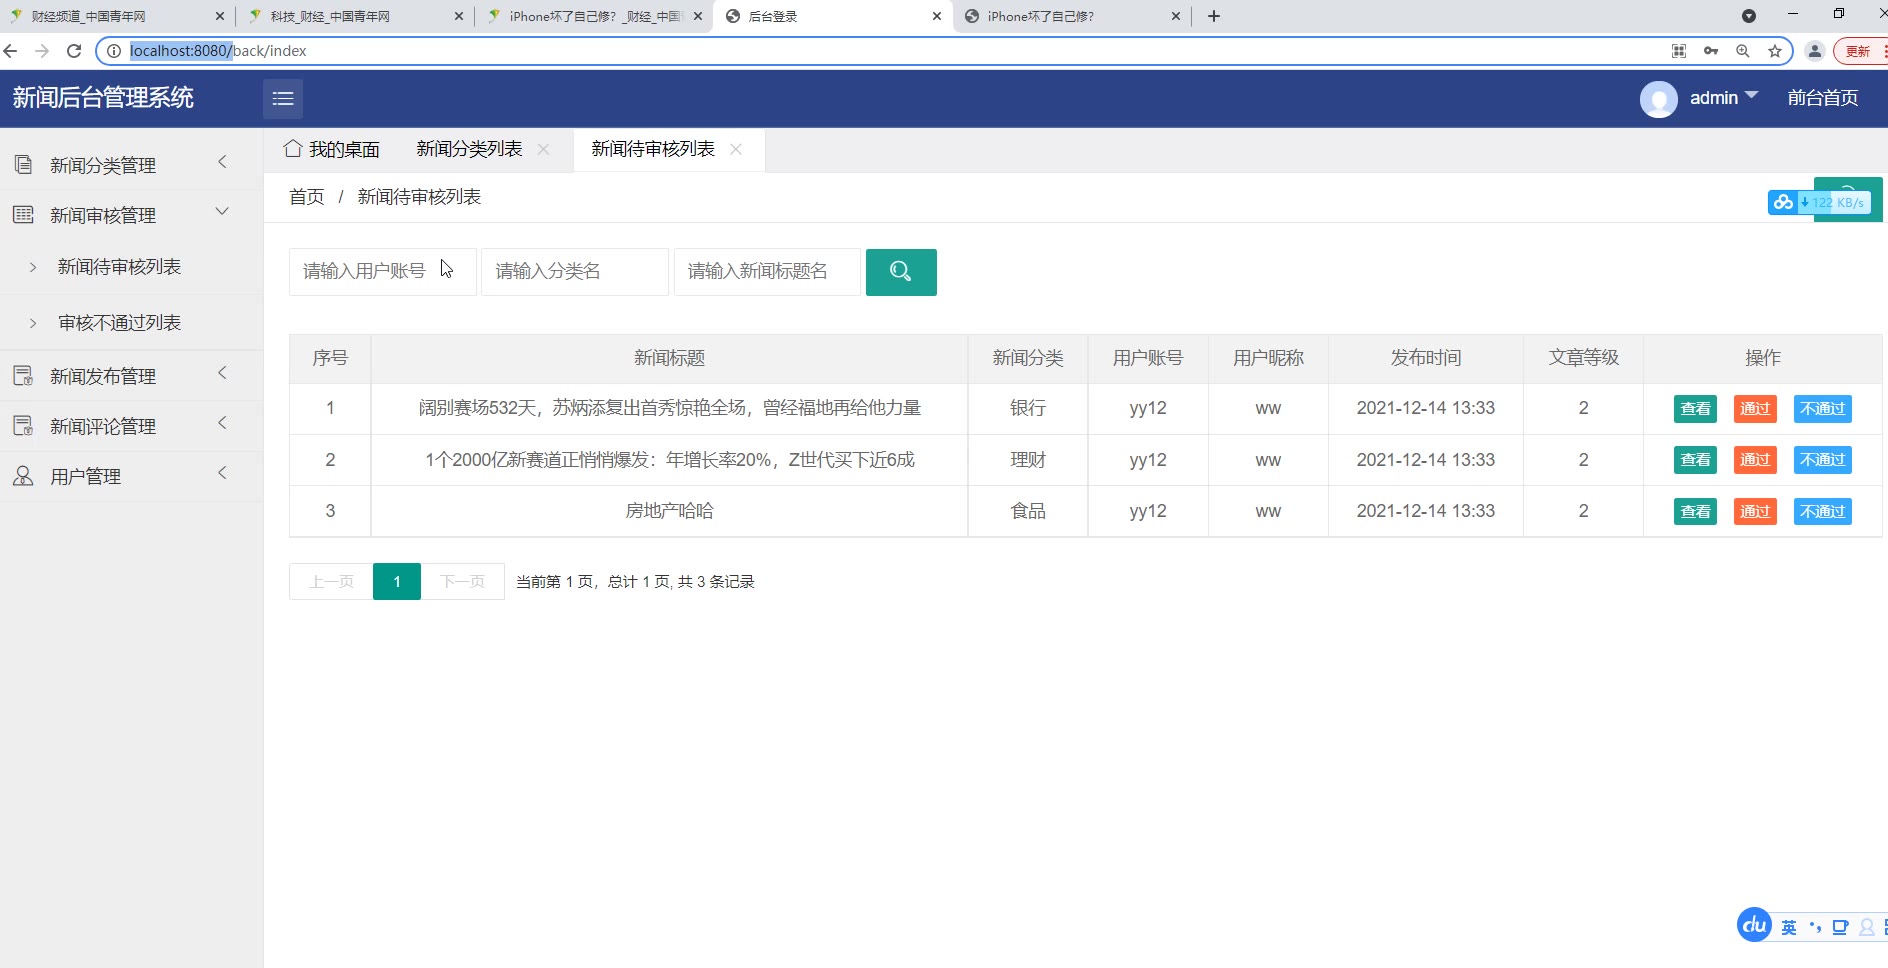
Task: Expand the 新闻发布管理 menu chevron
Action: (223, 373)
